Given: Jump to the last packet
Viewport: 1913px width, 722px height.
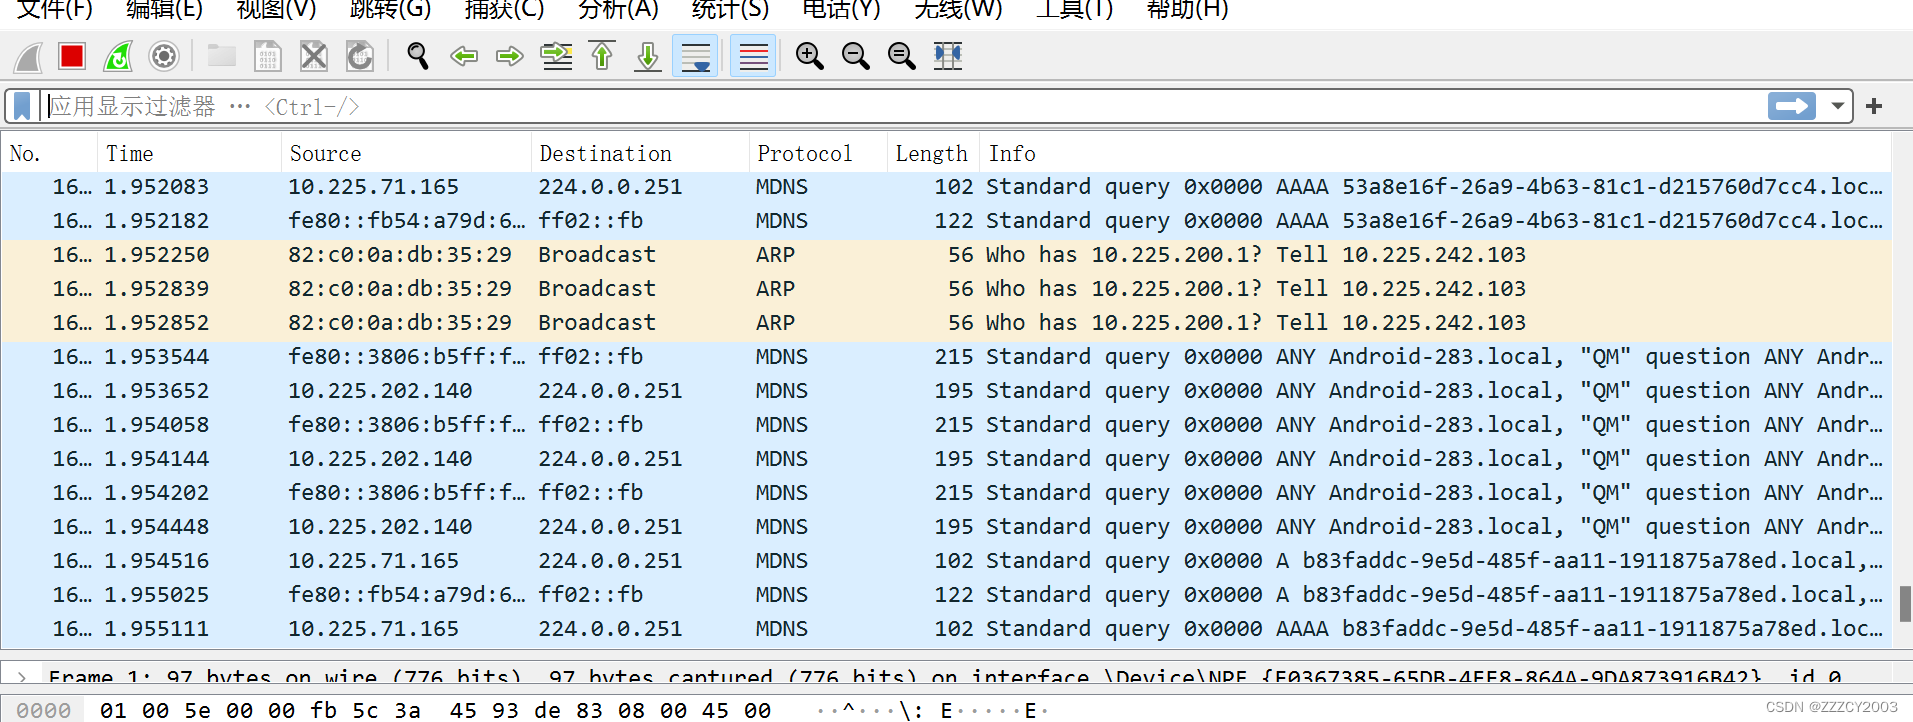Looking at the screenshot, I should tap(648, 56).
